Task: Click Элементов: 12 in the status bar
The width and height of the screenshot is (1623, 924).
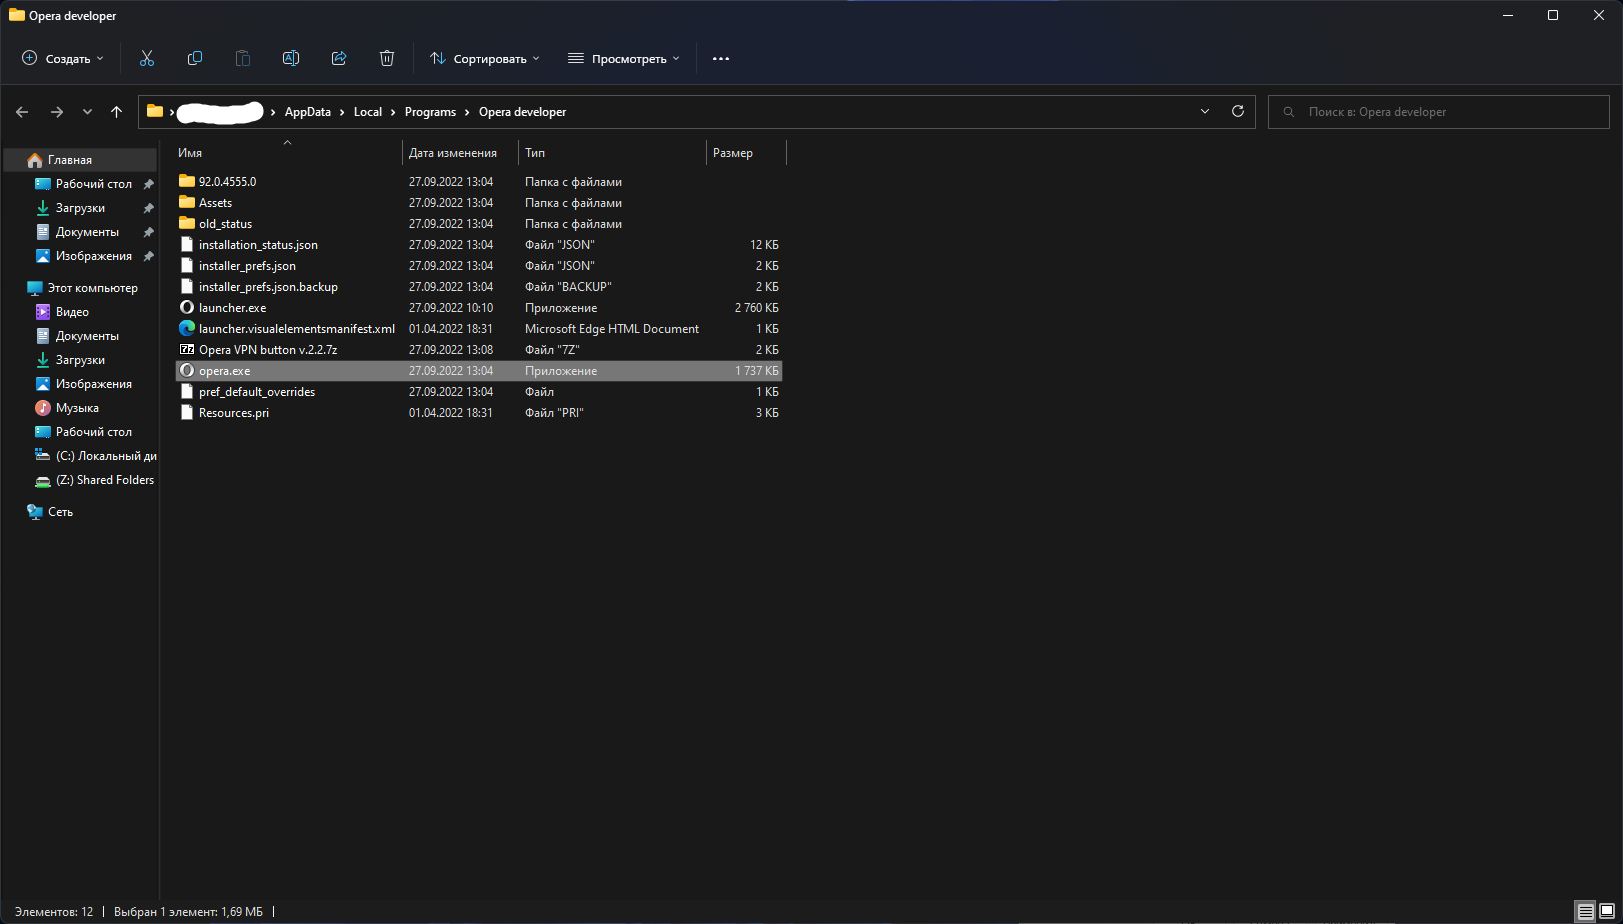Action: coord(54,912)
